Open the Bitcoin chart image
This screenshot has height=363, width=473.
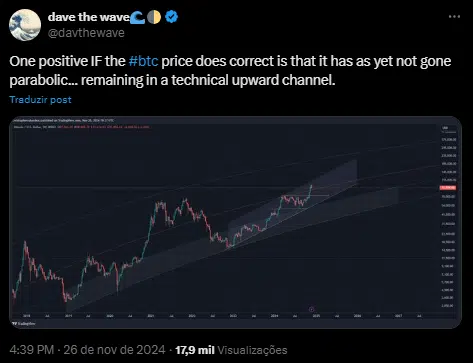(235, 222)
